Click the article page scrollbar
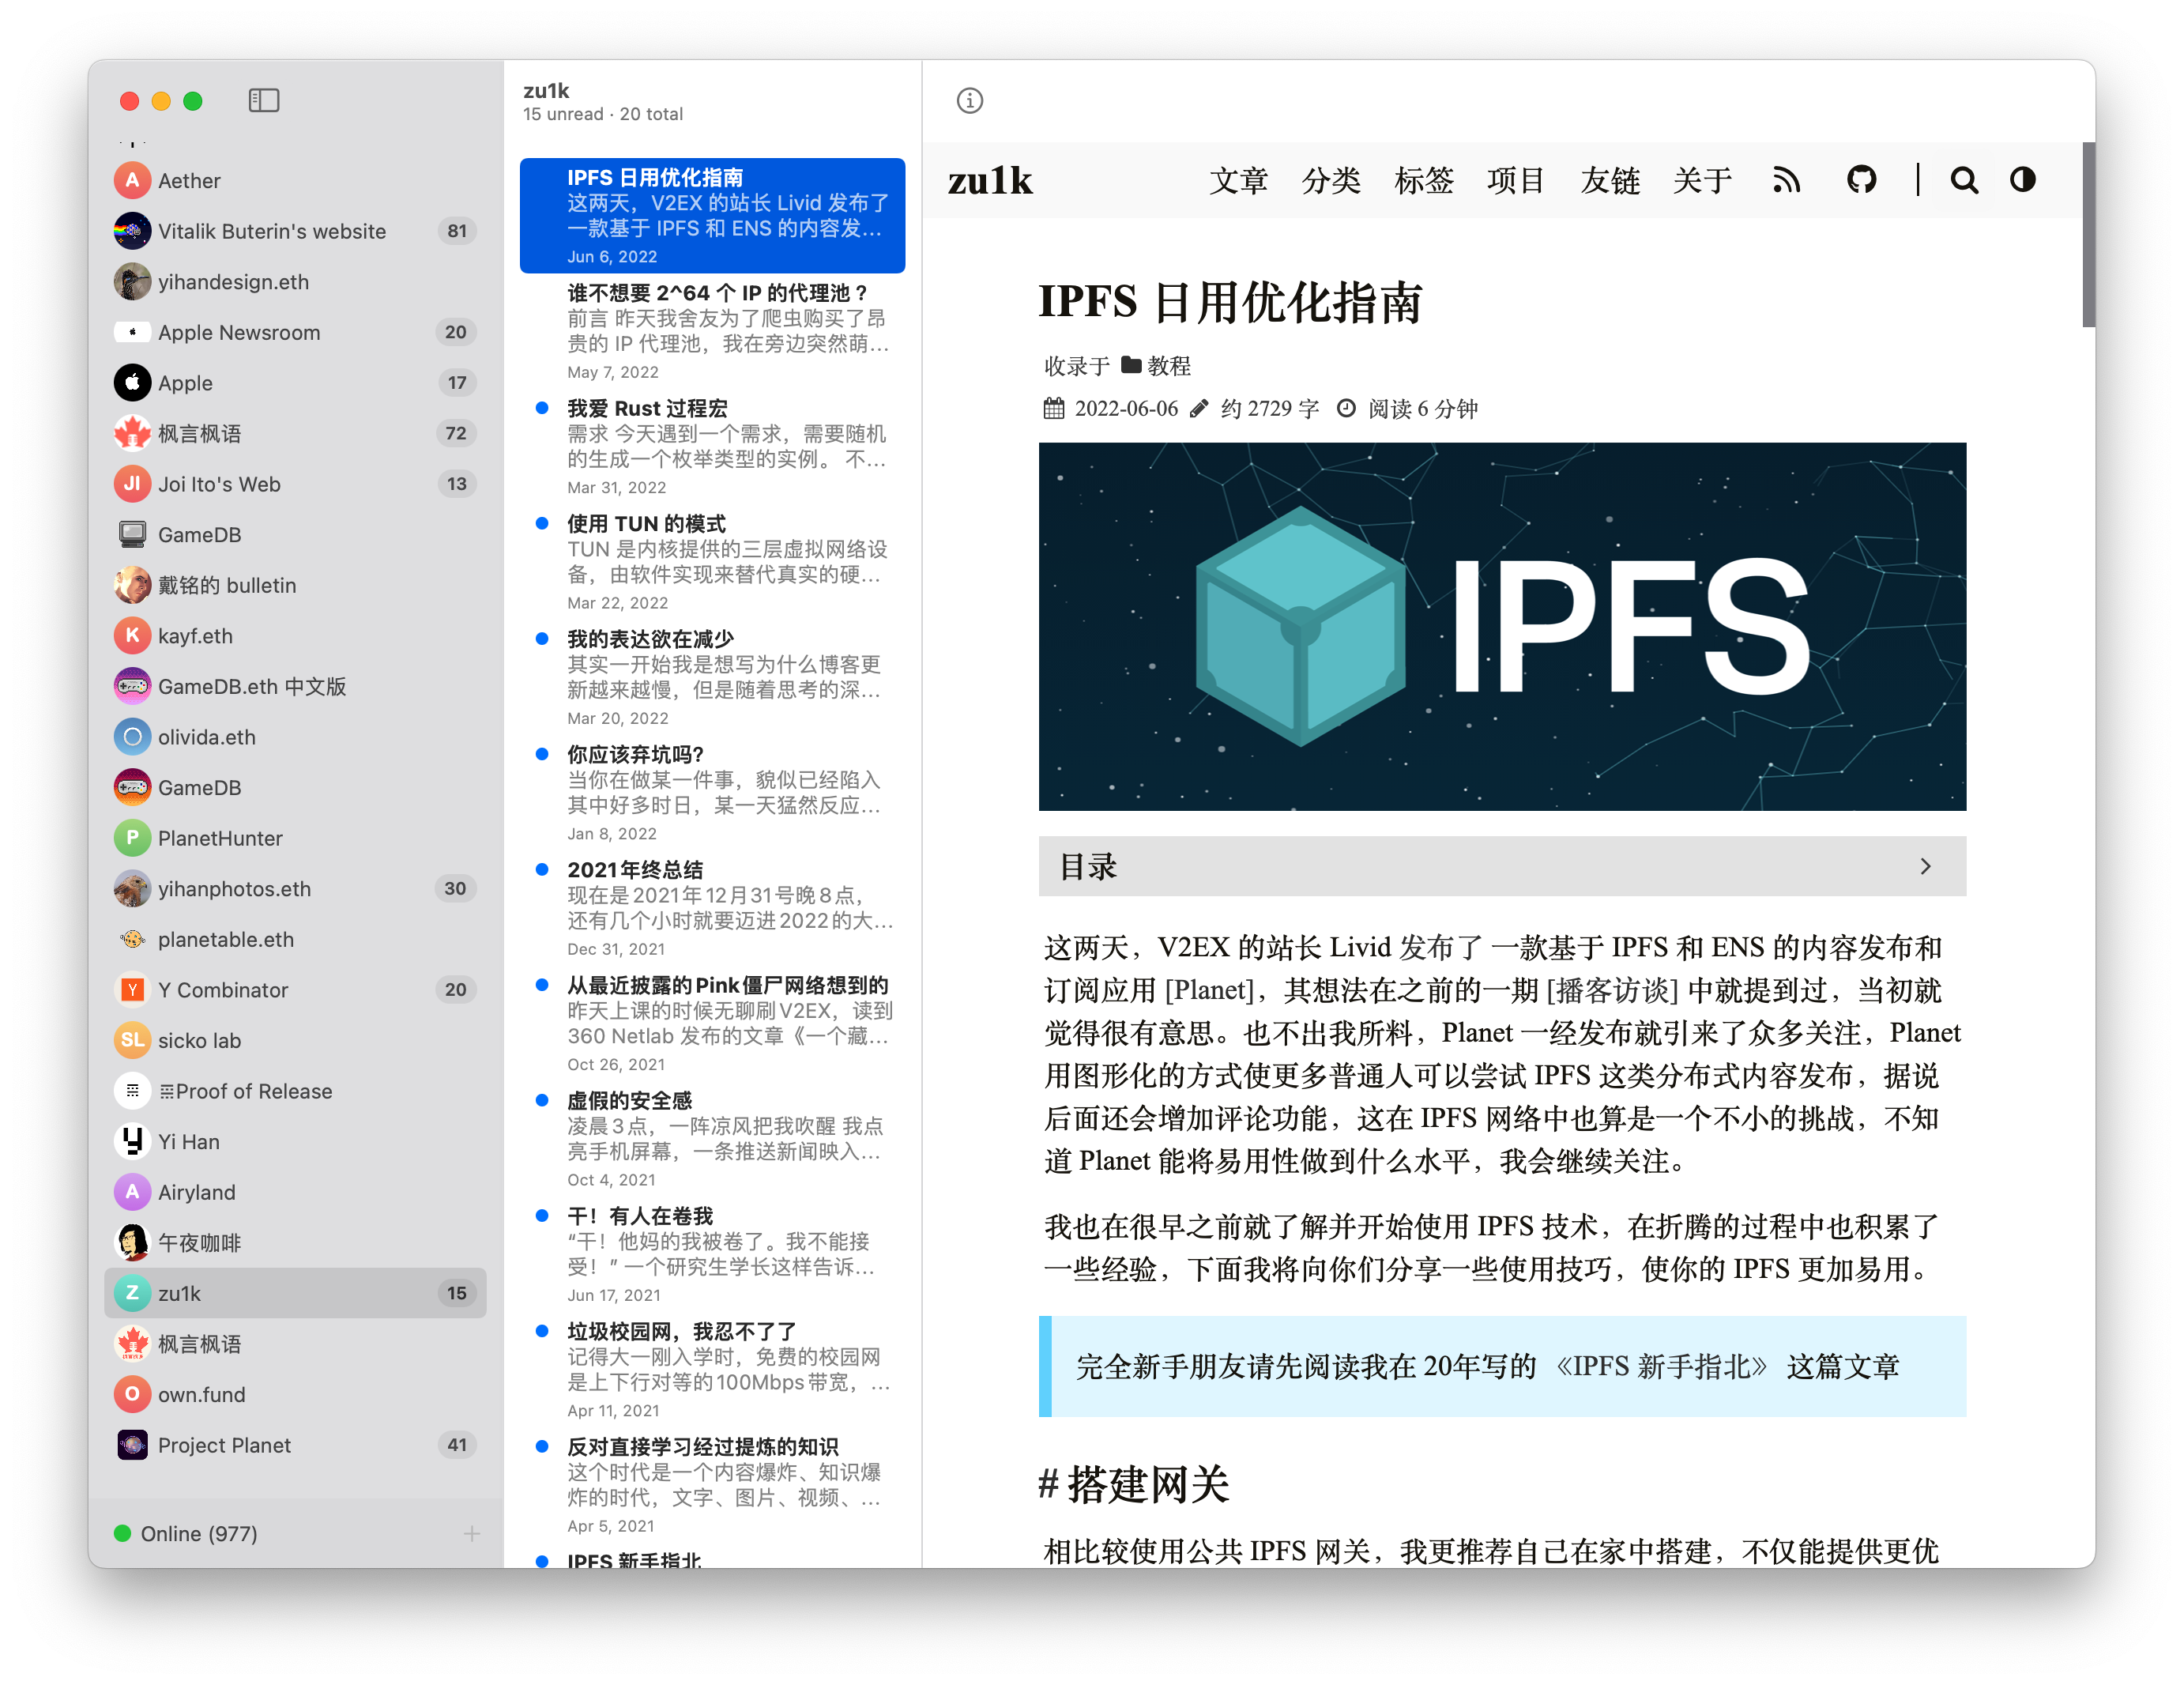 pyautogui.click(x=2088, y=235)
